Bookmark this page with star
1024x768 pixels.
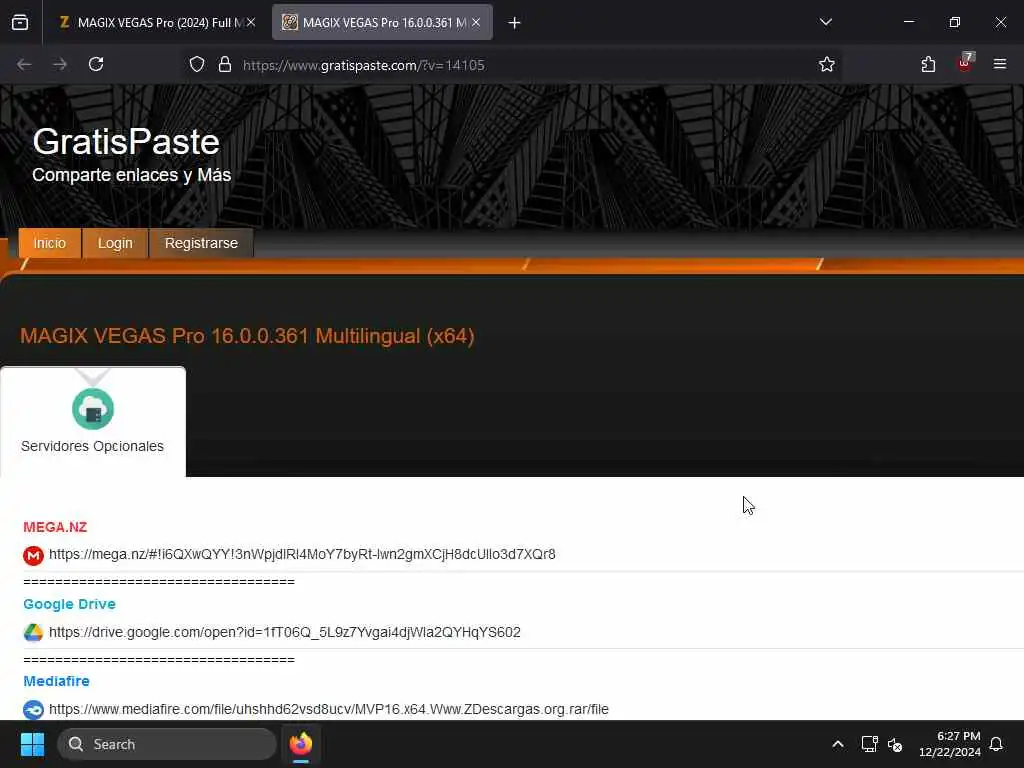tap(827, 65)
